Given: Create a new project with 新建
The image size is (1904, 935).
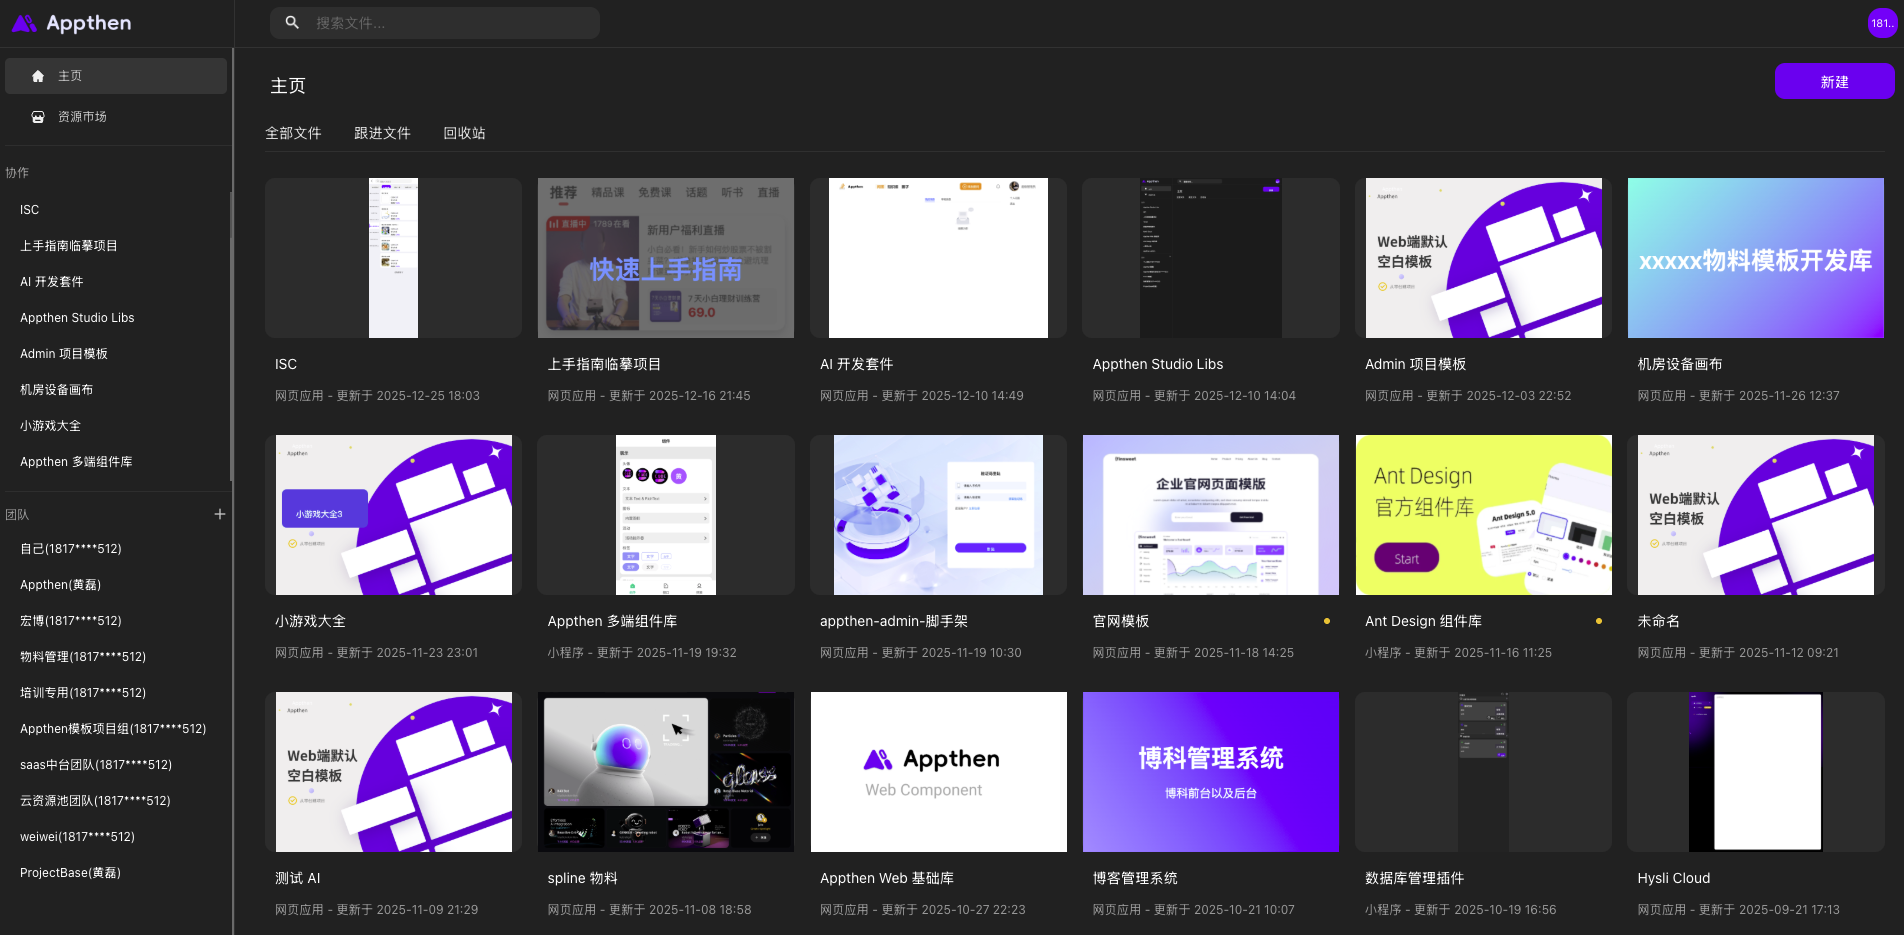Looking at the screenshot, I should [1834, 82].
